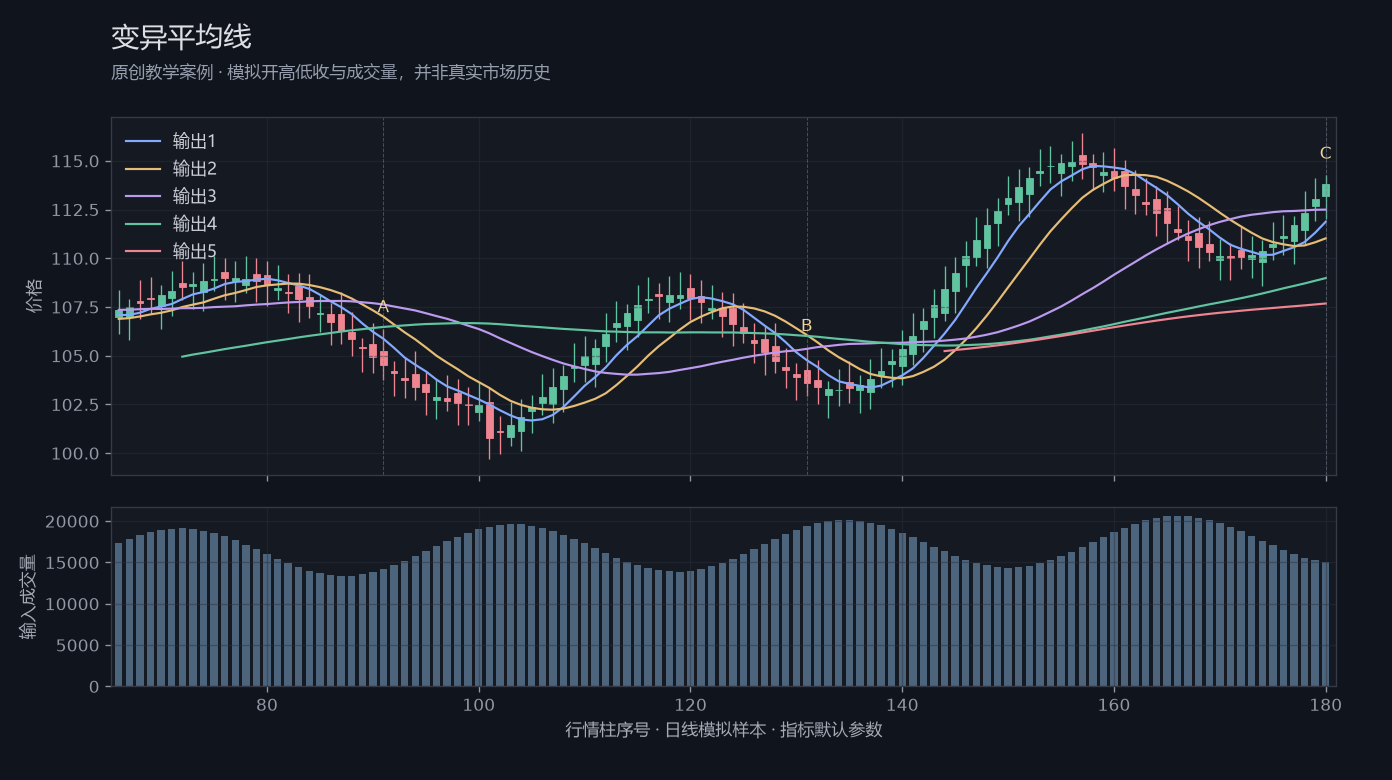Click the 输出2 legend label
The height and width of the screenshot is (780, 1392).
(x=195, y=169)
